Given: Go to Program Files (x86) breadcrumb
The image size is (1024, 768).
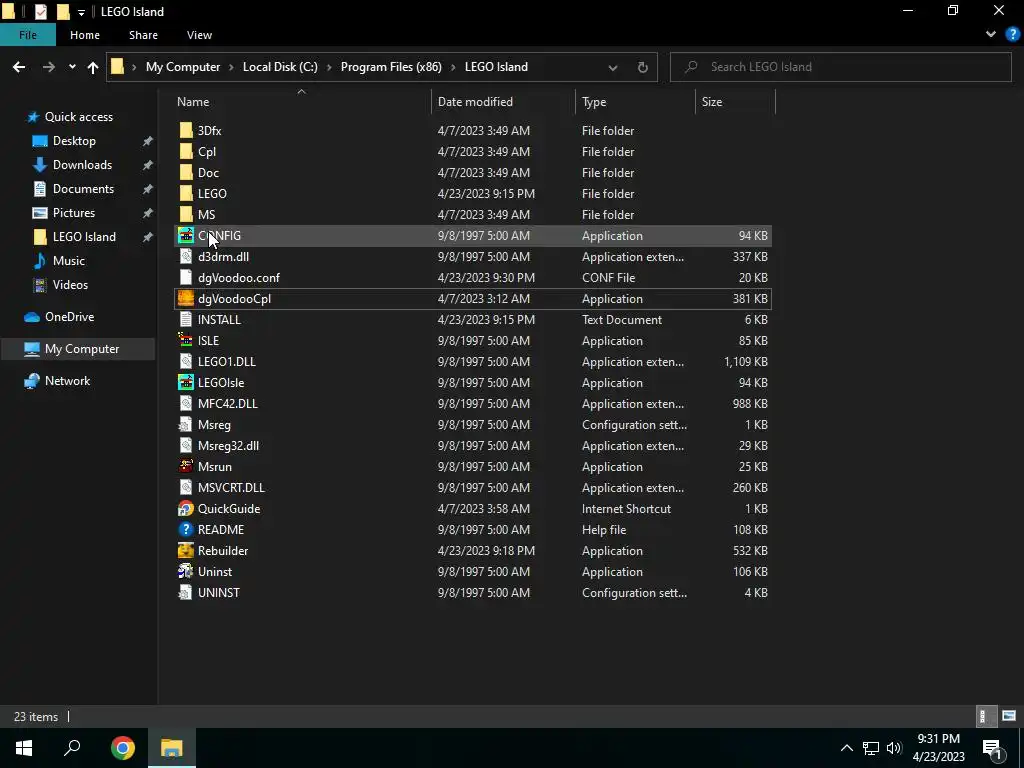Looking at the screenshot, I should (391, 67).
